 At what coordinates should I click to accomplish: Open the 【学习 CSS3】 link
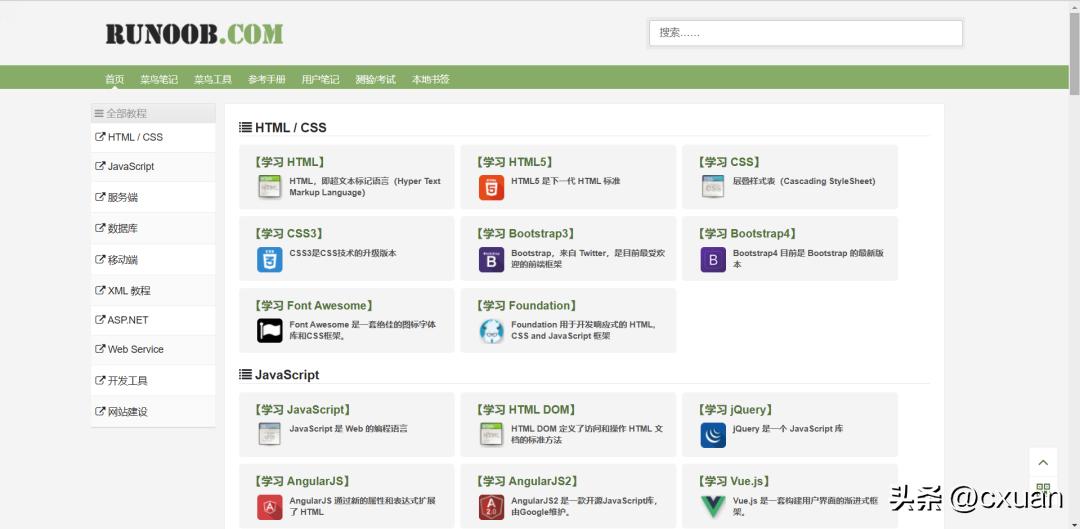tap(289, 234)
